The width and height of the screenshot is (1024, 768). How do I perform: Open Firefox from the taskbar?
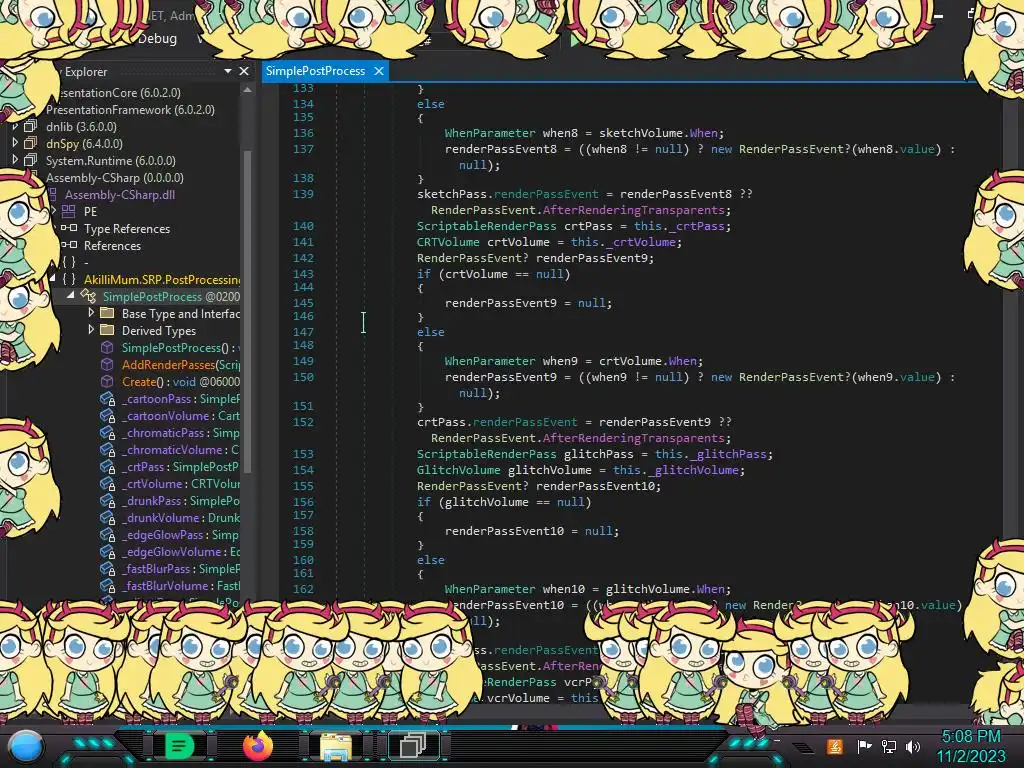pos(257,746)
